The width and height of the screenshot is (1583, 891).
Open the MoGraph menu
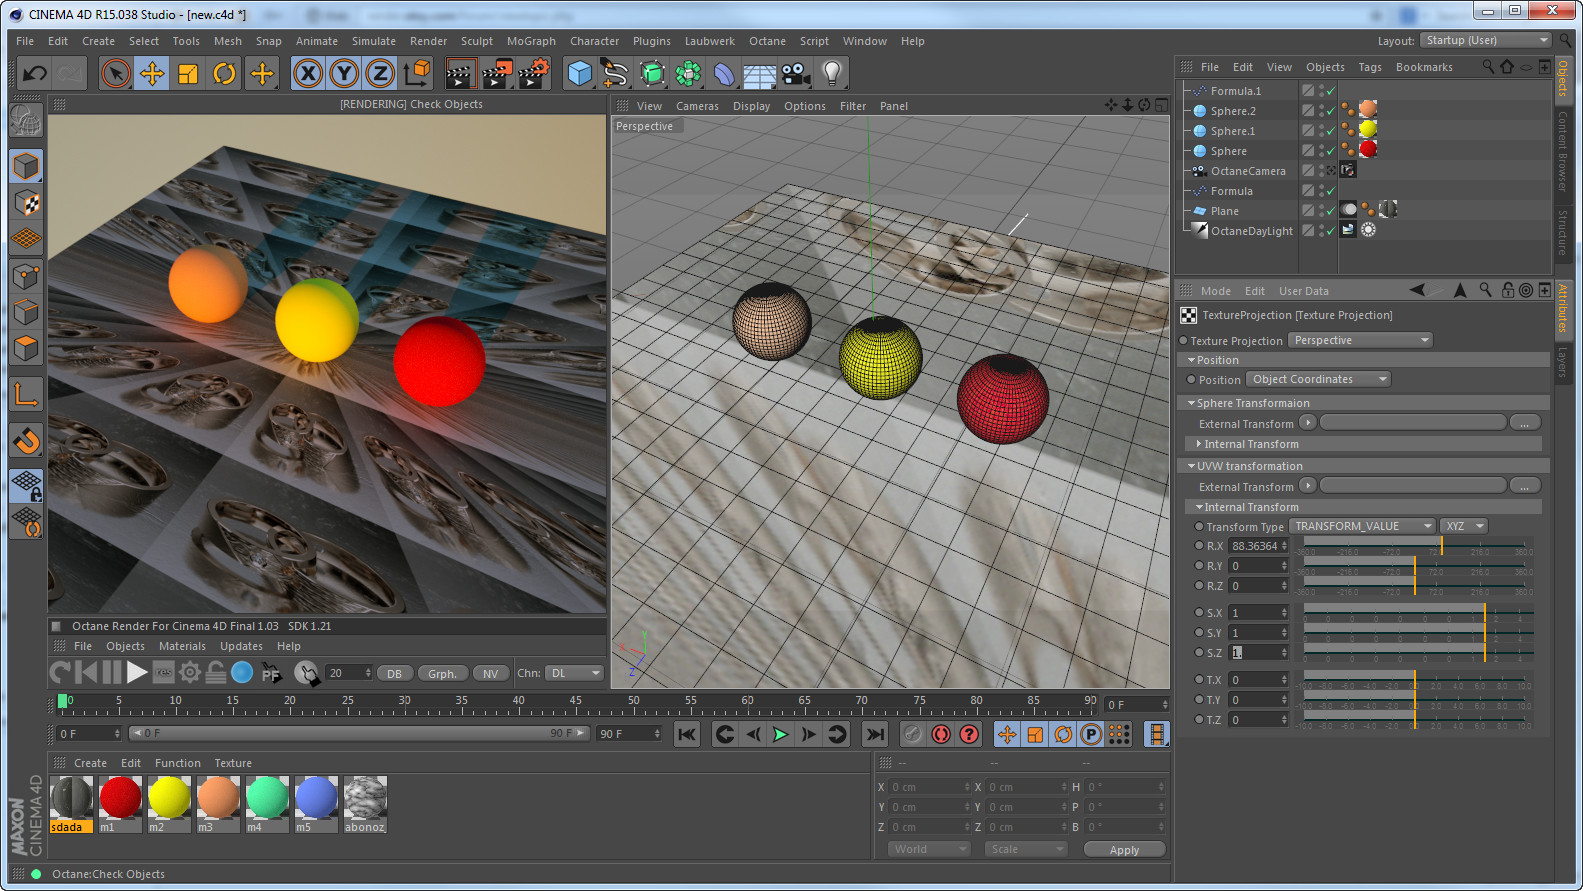point(531,41)
